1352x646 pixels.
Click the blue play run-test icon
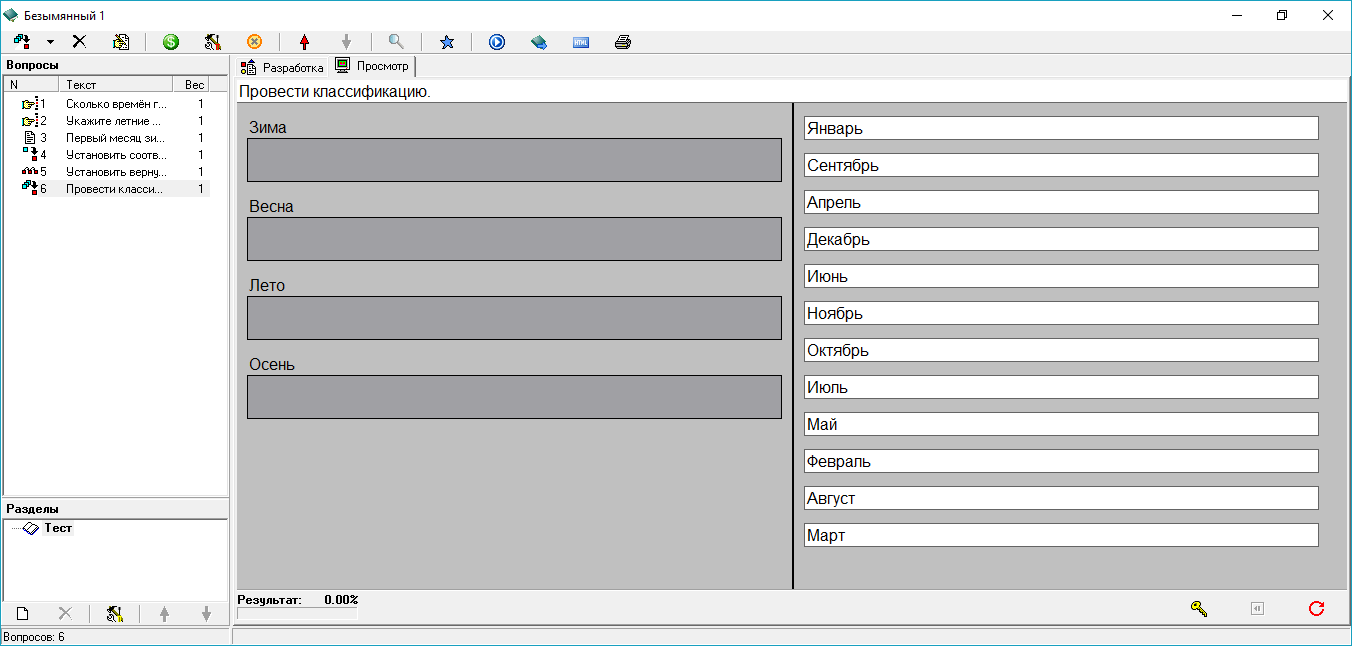497,42
